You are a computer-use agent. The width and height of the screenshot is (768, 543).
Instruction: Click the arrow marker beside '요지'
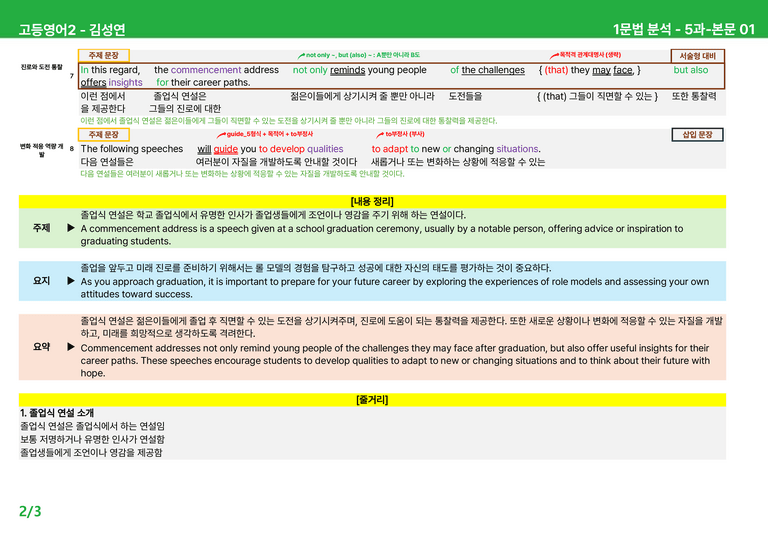[x=71, y=281]
